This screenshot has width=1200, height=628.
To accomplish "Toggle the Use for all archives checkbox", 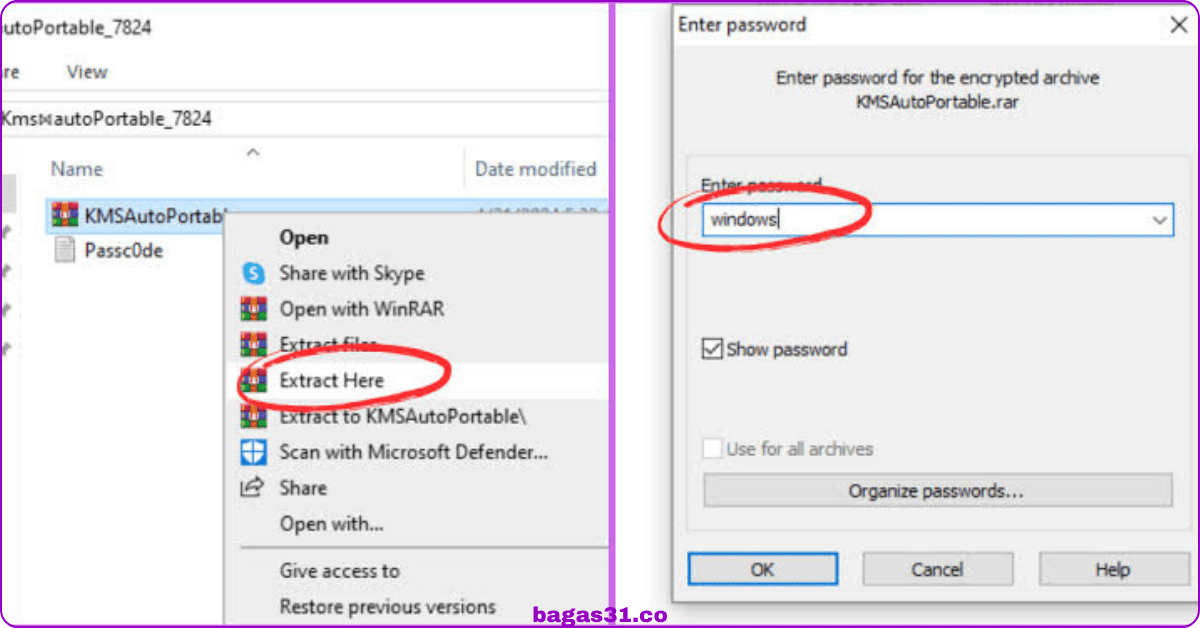I will click(712, 449).
